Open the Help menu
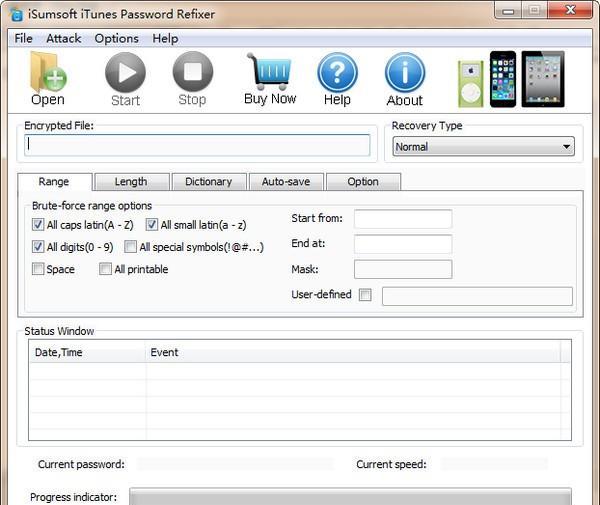 pos(165,39)
